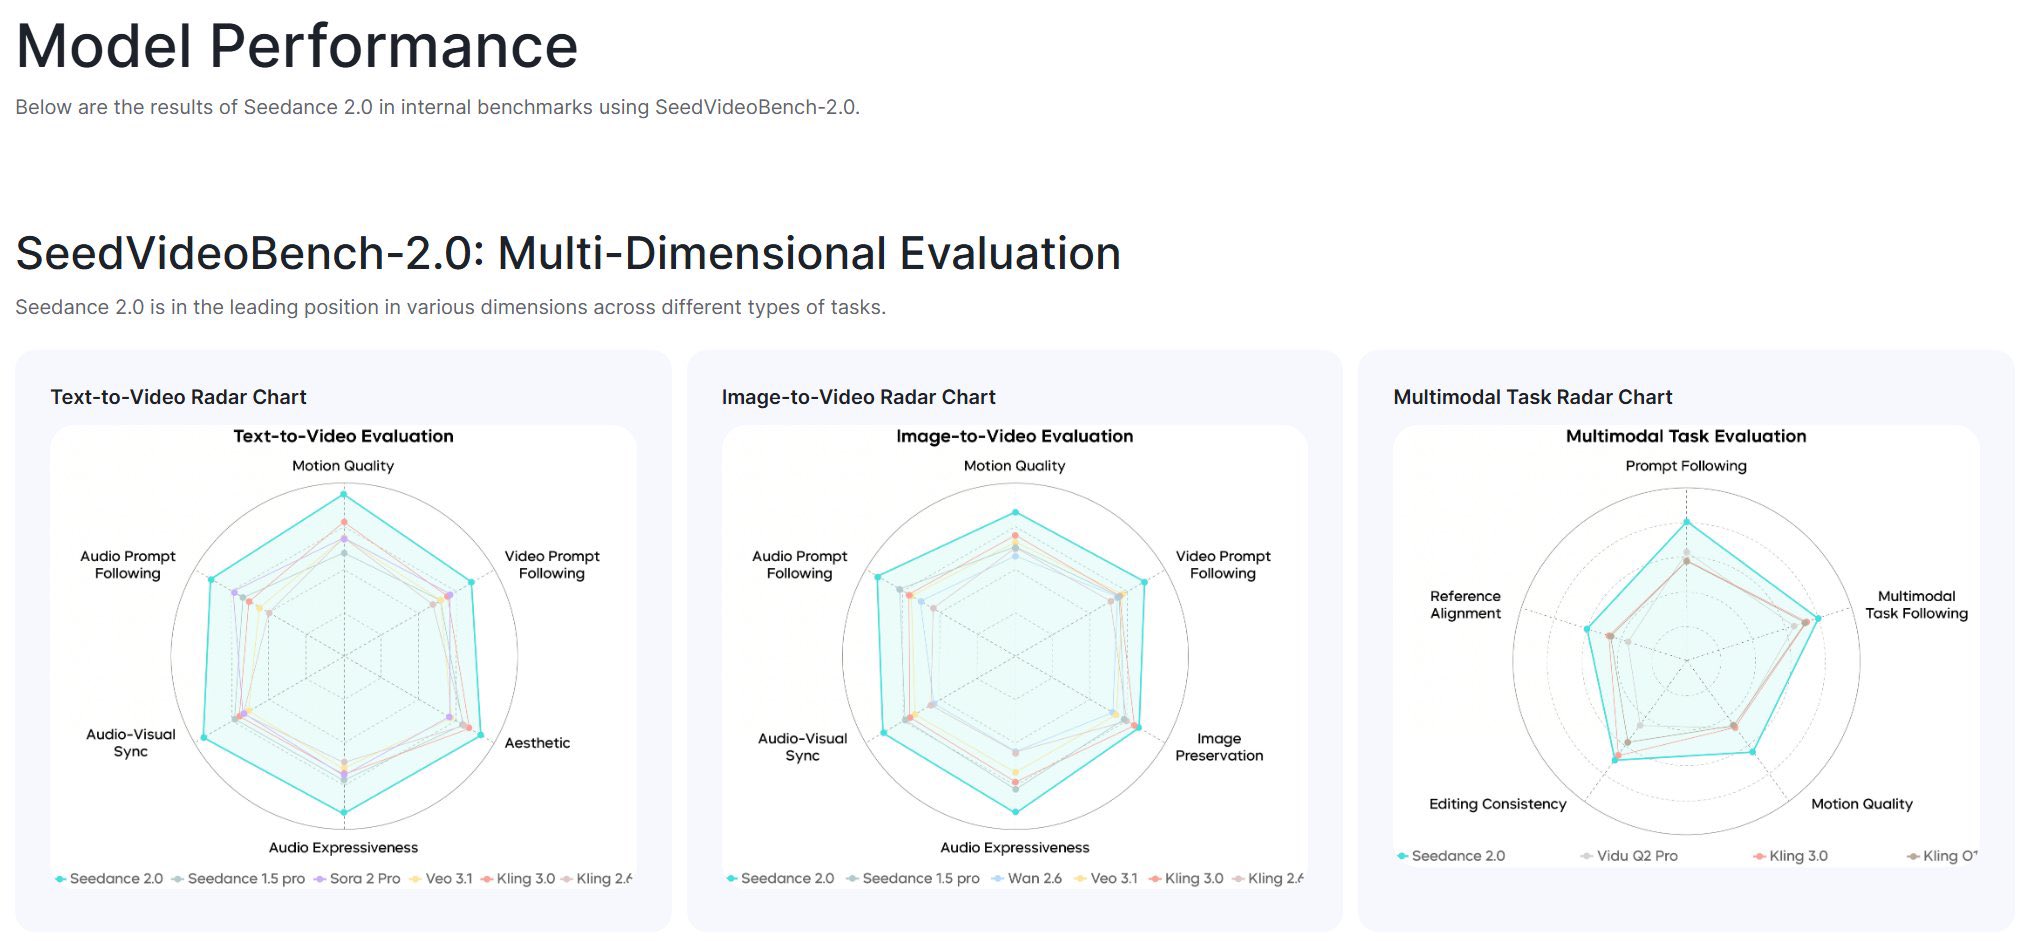
Task: Click the "Text-to-Video Radar Chart" card title
Action: (x=178, y=397)
